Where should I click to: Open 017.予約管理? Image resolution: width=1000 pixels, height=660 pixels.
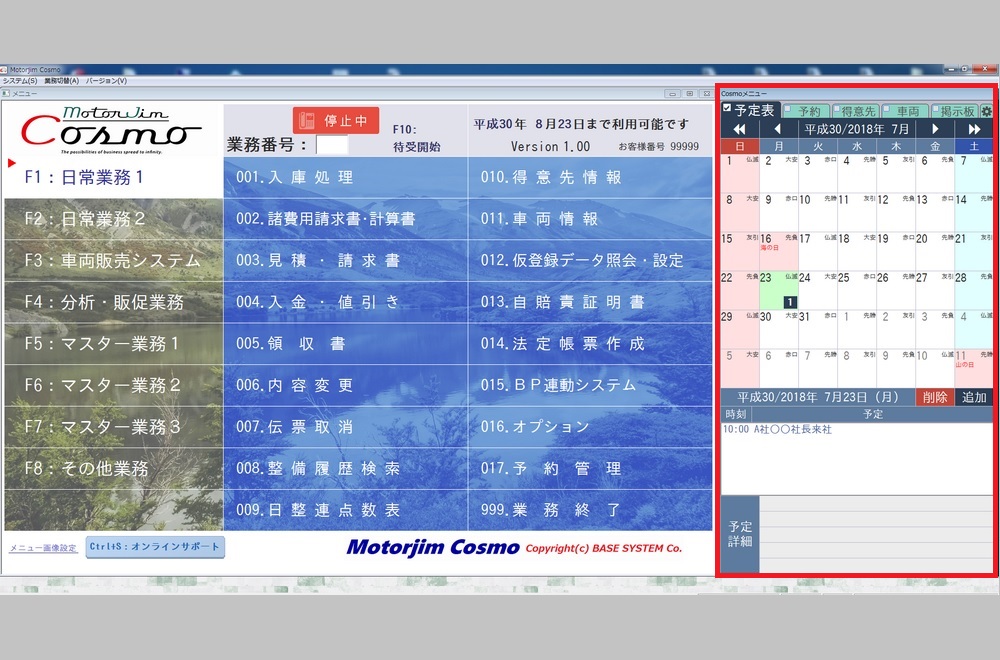click(591, 469)
